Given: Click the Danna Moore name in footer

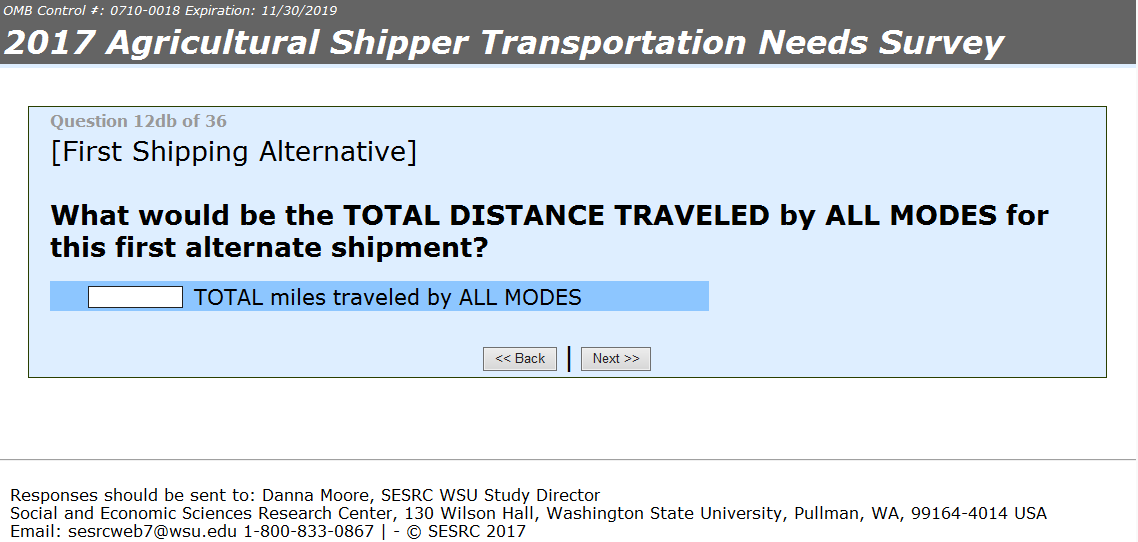Looking at the screenshot, I should click(x=303, y=495).
